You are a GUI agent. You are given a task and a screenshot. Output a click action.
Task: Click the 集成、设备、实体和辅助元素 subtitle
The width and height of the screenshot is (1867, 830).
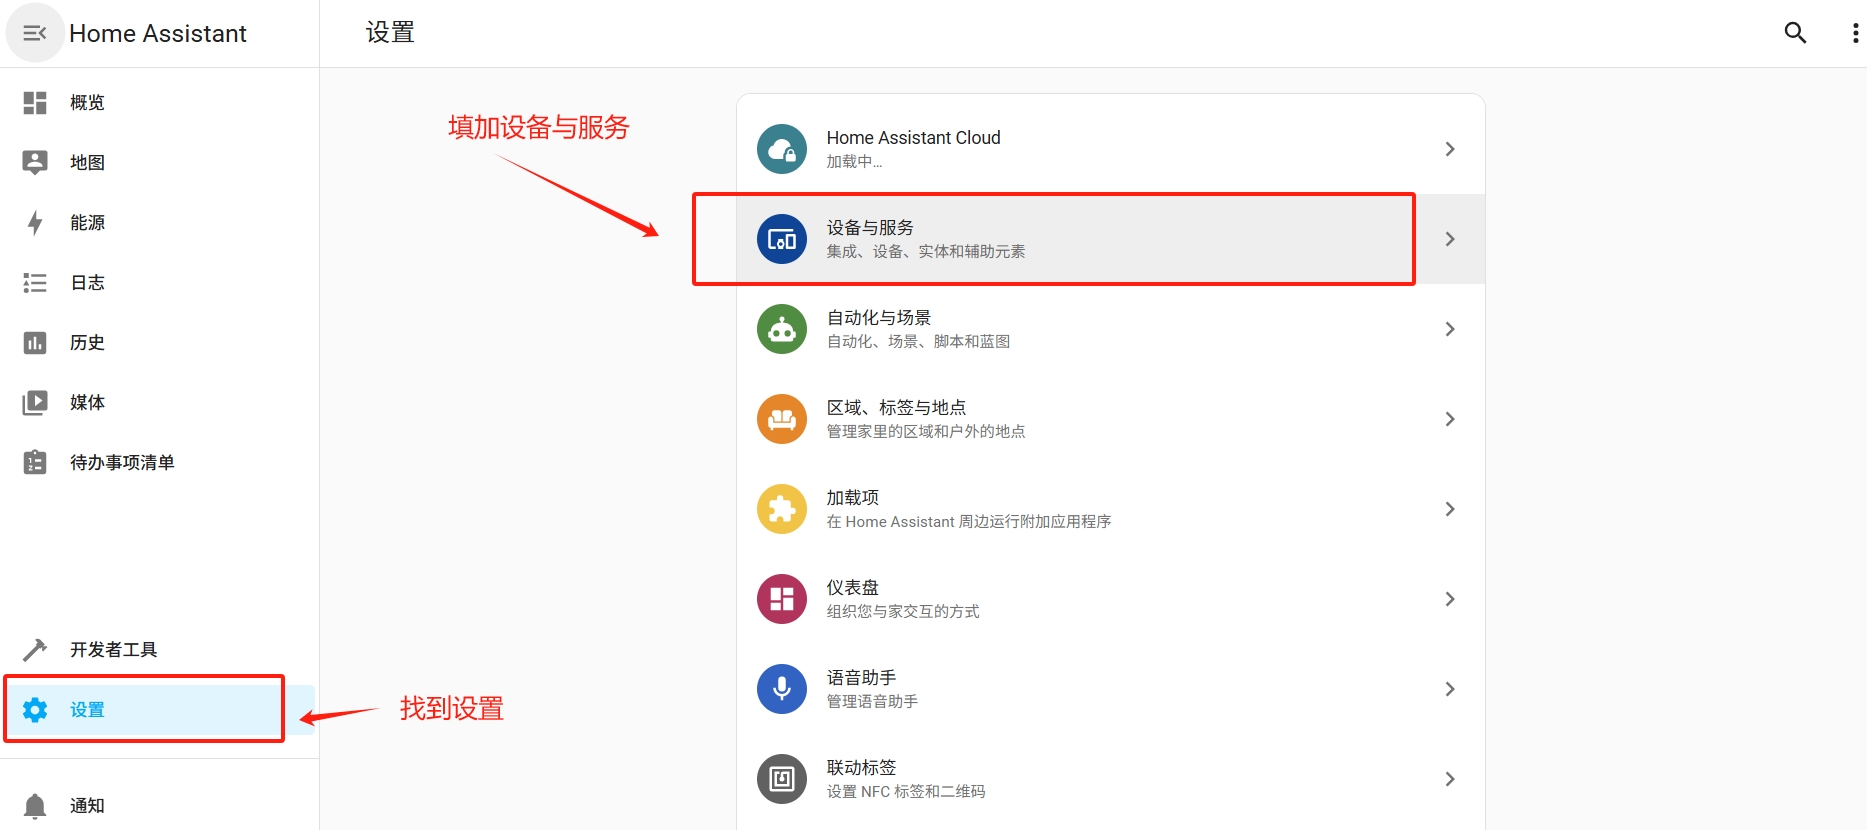(x=926, y=252)
